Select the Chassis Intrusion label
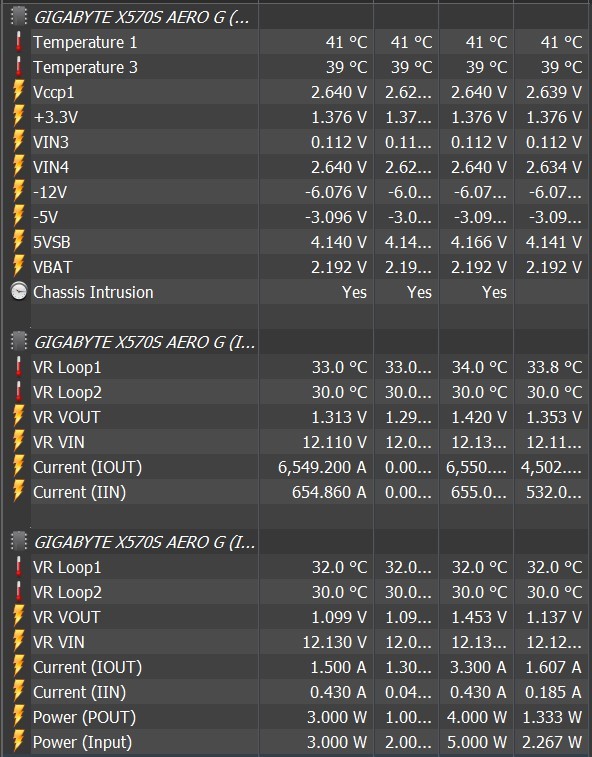The height and width of the screenshot is (757, 592). click(x=93, y=292)
